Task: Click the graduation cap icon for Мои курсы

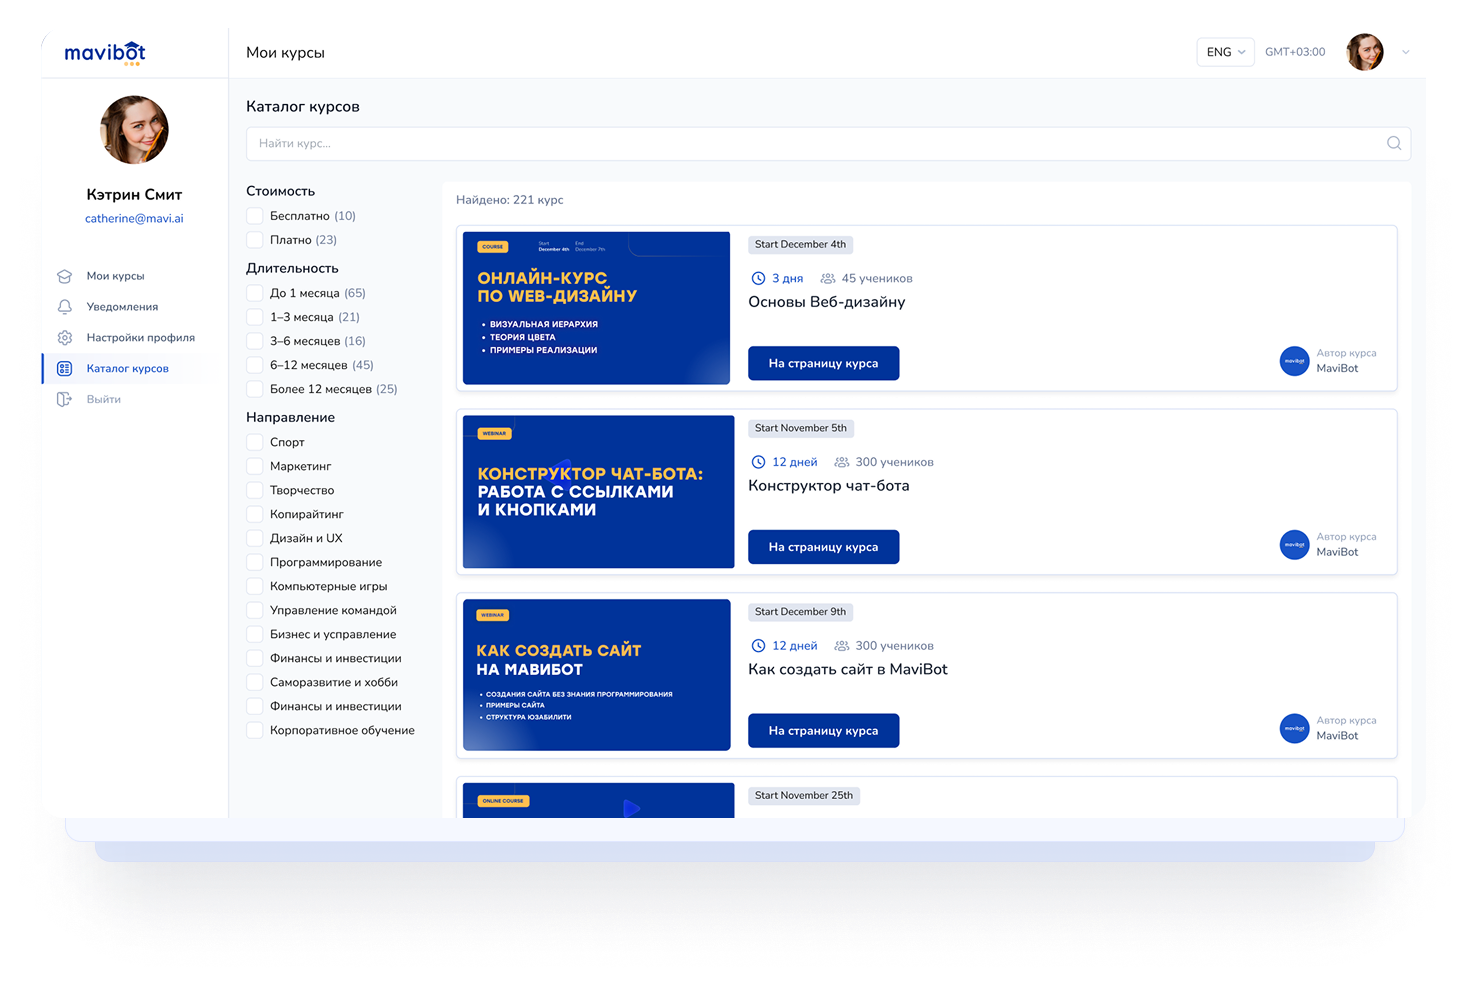Action: click(x=65, y=276)
